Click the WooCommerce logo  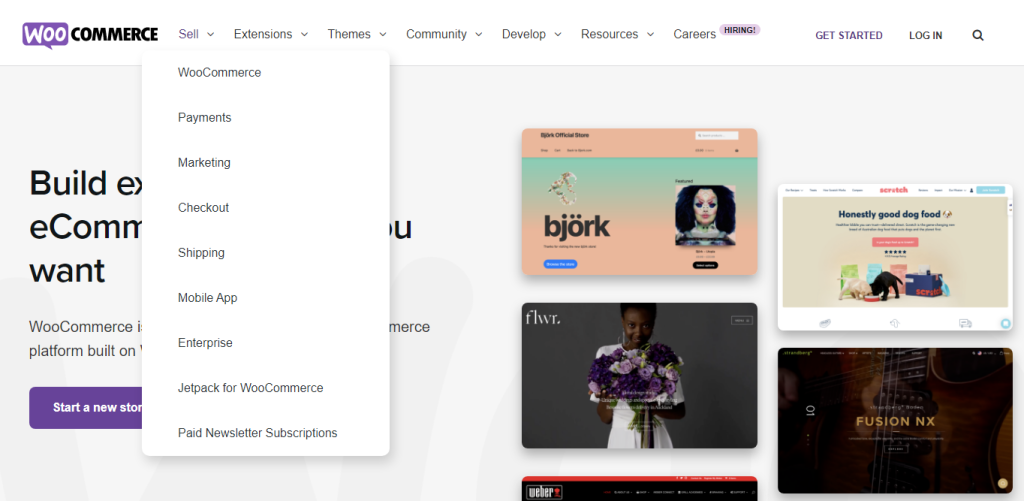point(90,35)
